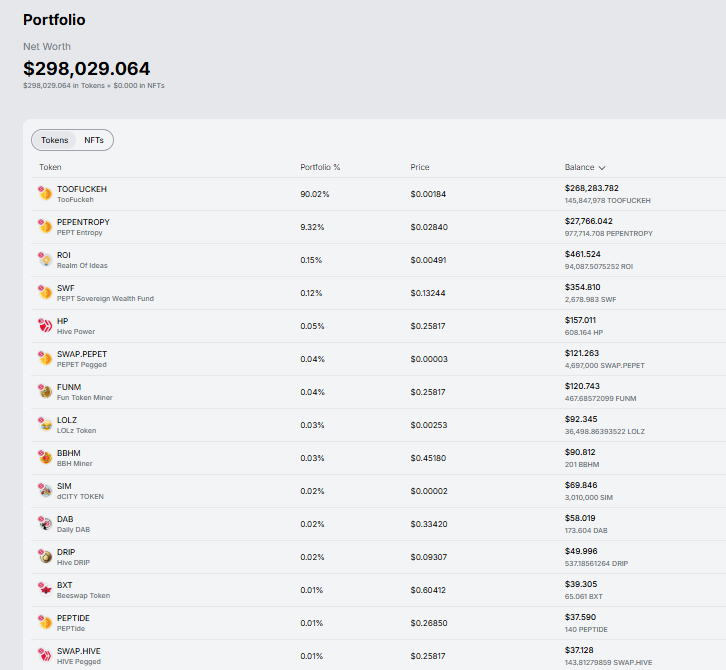Click the PEPT Sovereign Wealth Fund subtitle
726x670 pixels.
105,299
